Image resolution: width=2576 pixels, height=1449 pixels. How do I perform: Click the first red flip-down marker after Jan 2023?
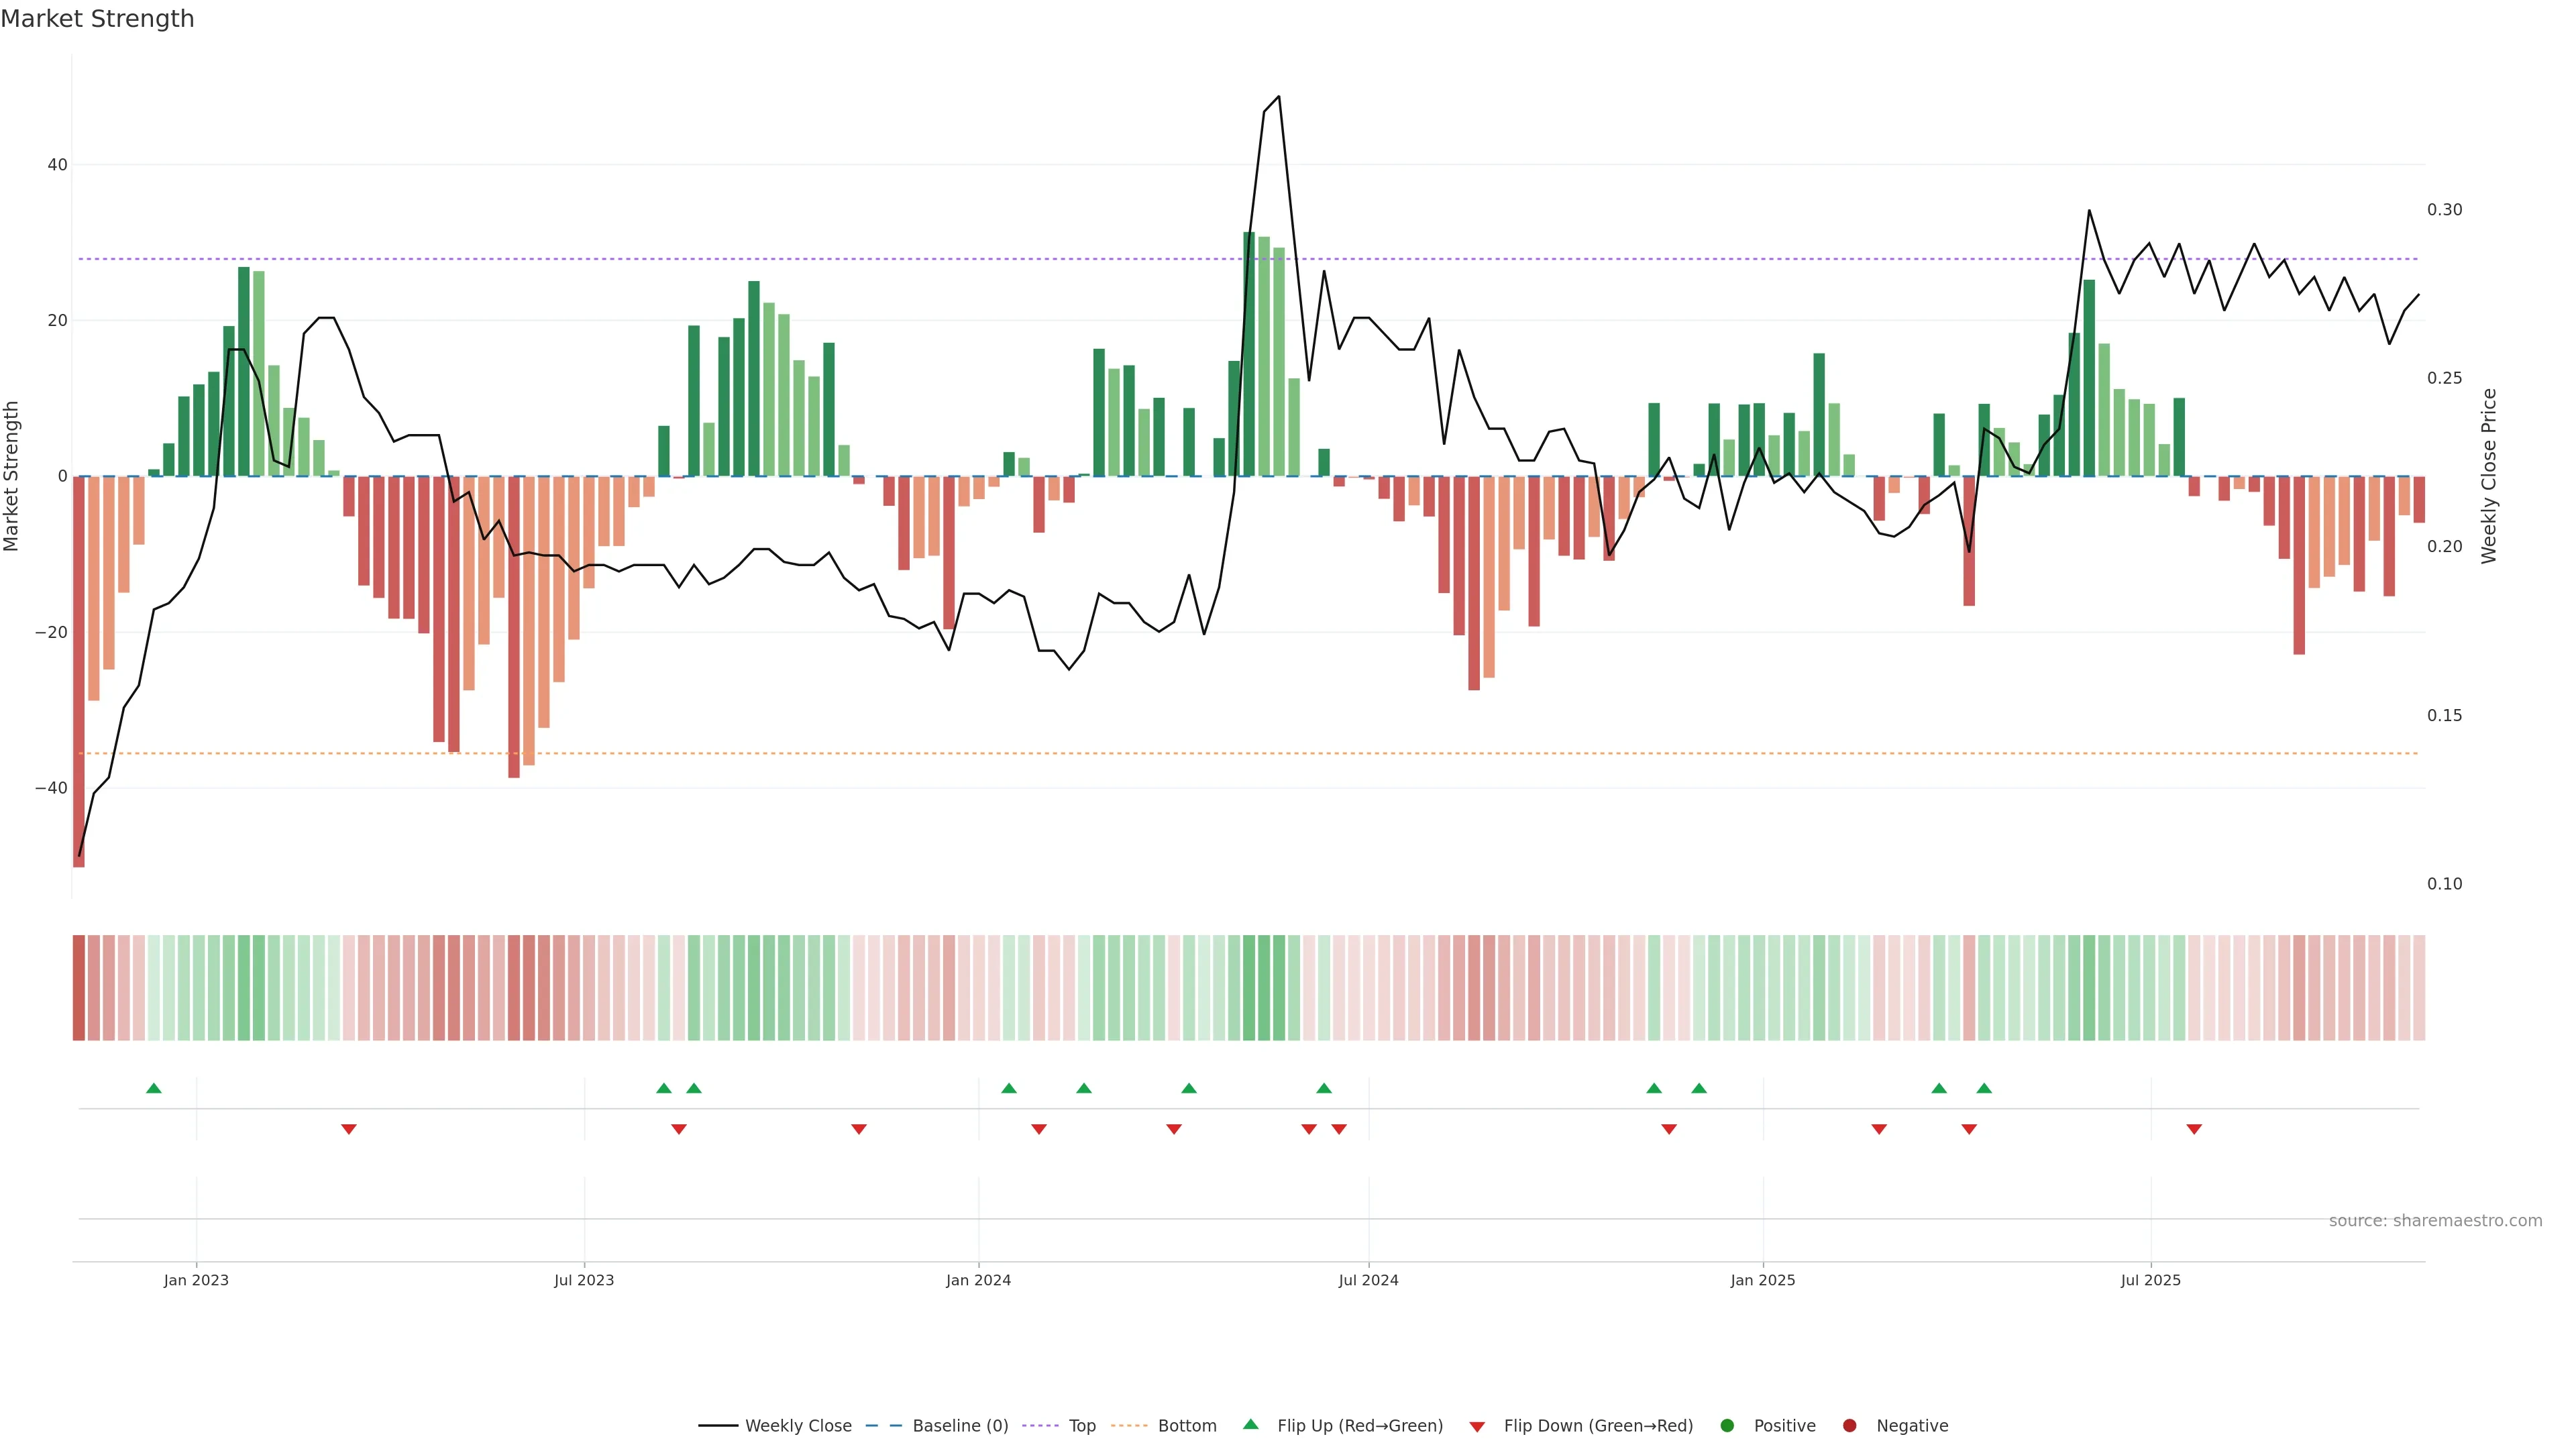(348, 1129)
